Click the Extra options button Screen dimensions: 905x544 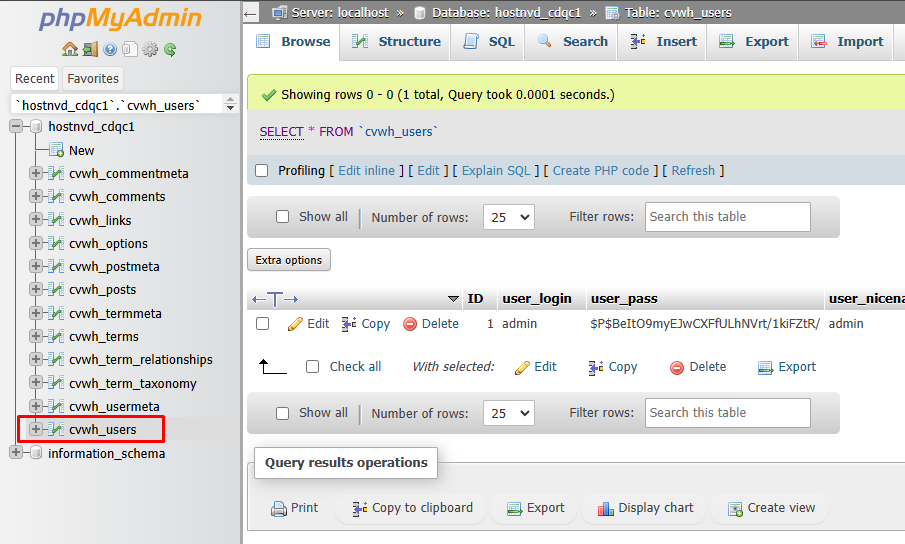tap(289, 260)
